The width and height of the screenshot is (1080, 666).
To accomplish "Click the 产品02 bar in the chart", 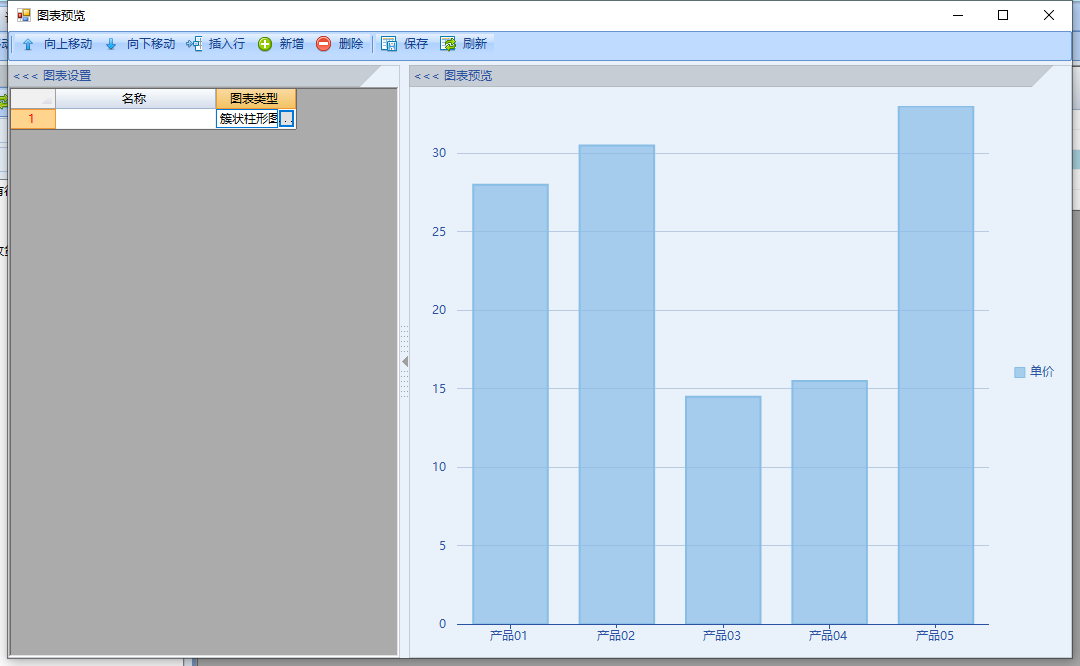I will pyautogui.click(x=616, y=384).
